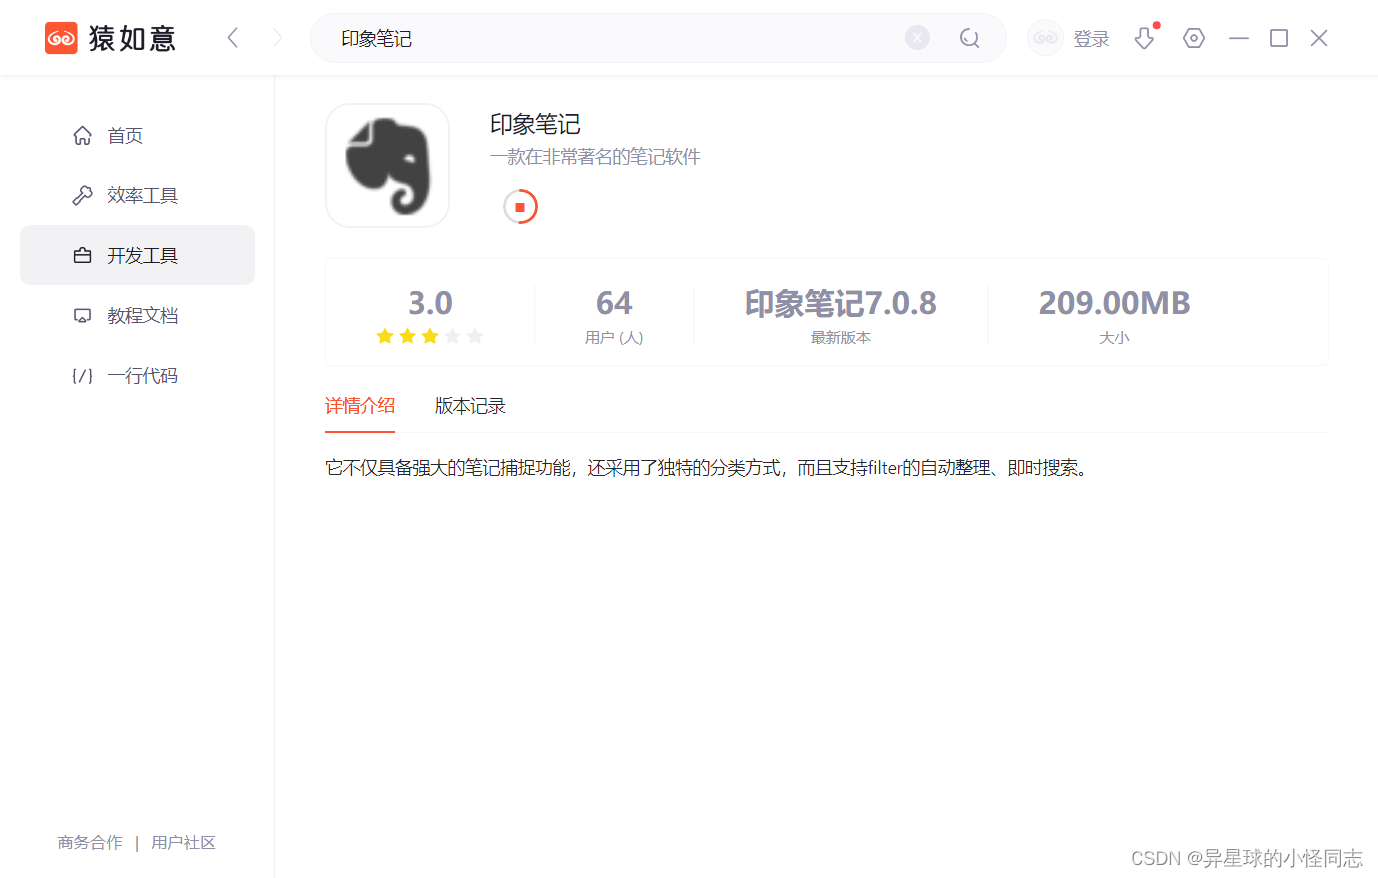Screen dimensions: 1378x878
Task: Open the settings hexagon icon
Action: [1194, 38]
